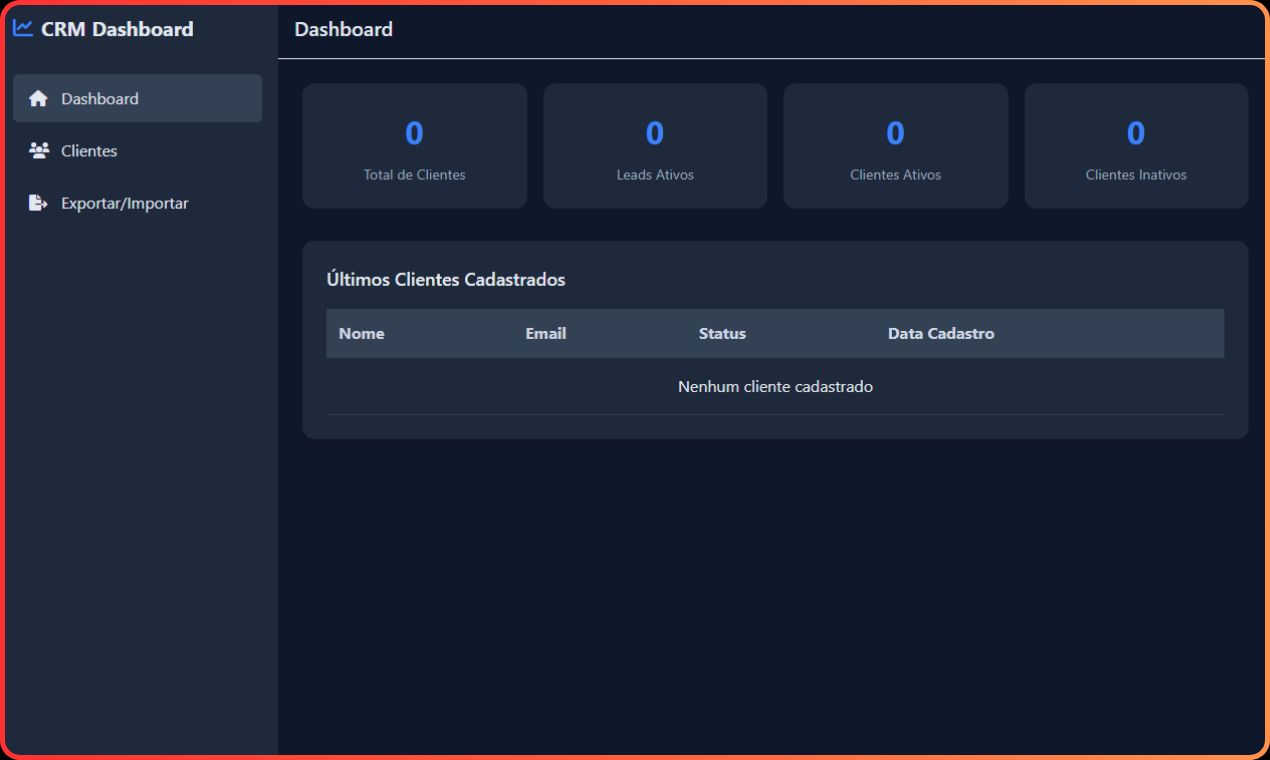Screen dimensions: 1270x760
Task: Select the Clientes Ativos stat card
Action: click(895, 146)
